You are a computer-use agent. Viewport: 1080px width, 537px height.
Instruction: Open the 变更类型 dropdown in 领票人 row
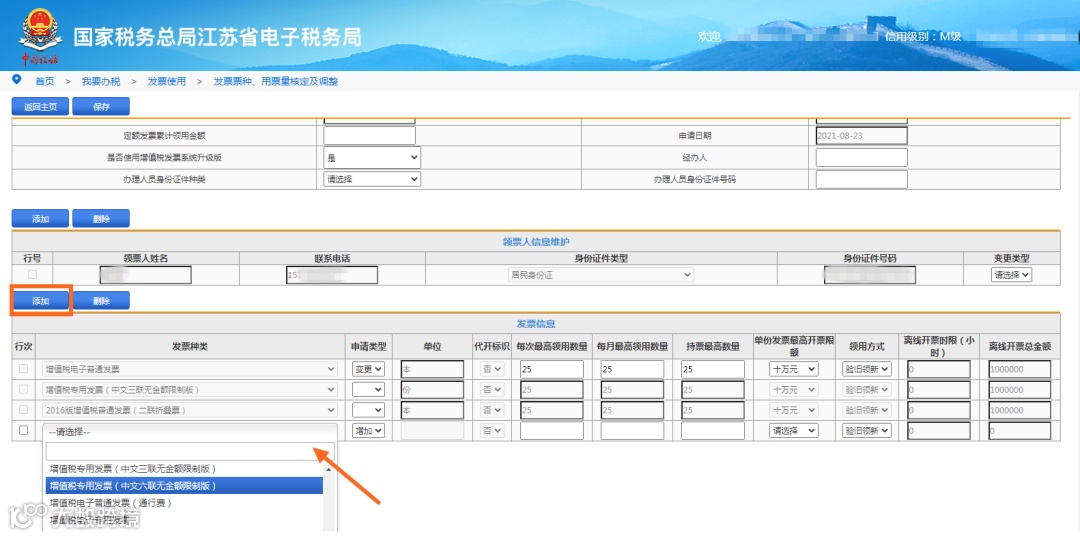(x=1011, y=275)
